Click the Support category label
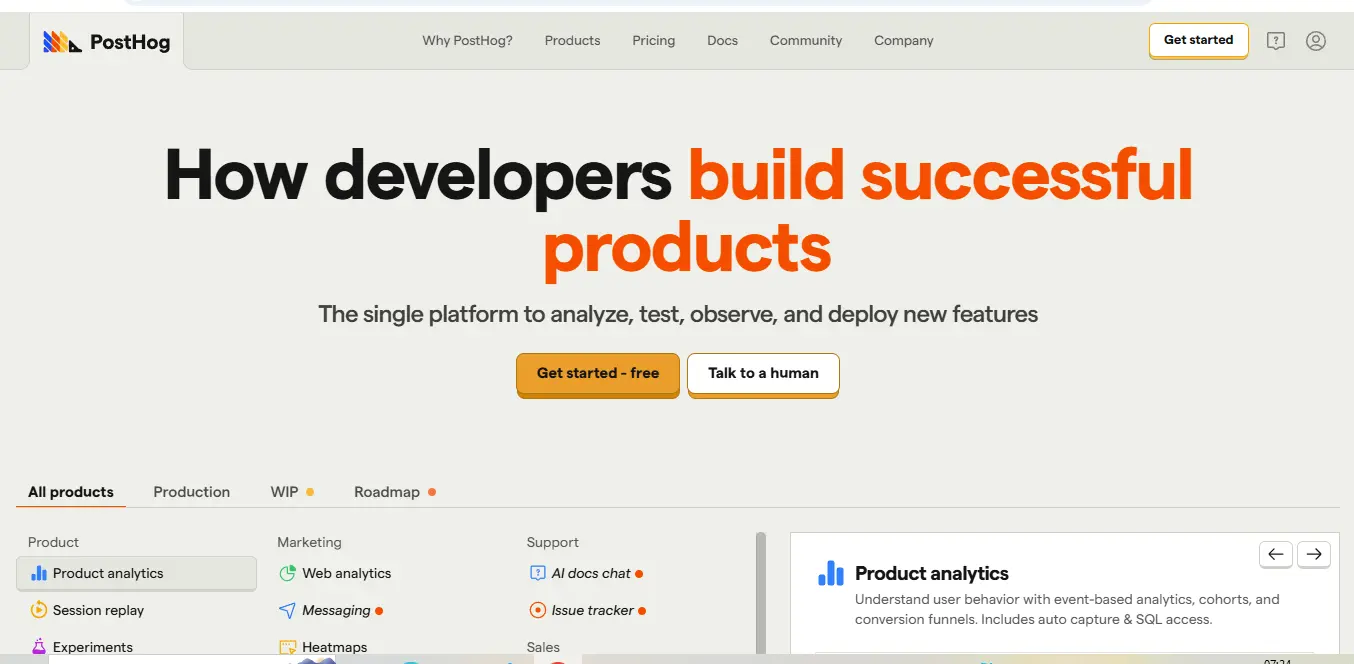The width and height of the screenshot is (1354, 664). pyautogui.click(x=553, y=542)
